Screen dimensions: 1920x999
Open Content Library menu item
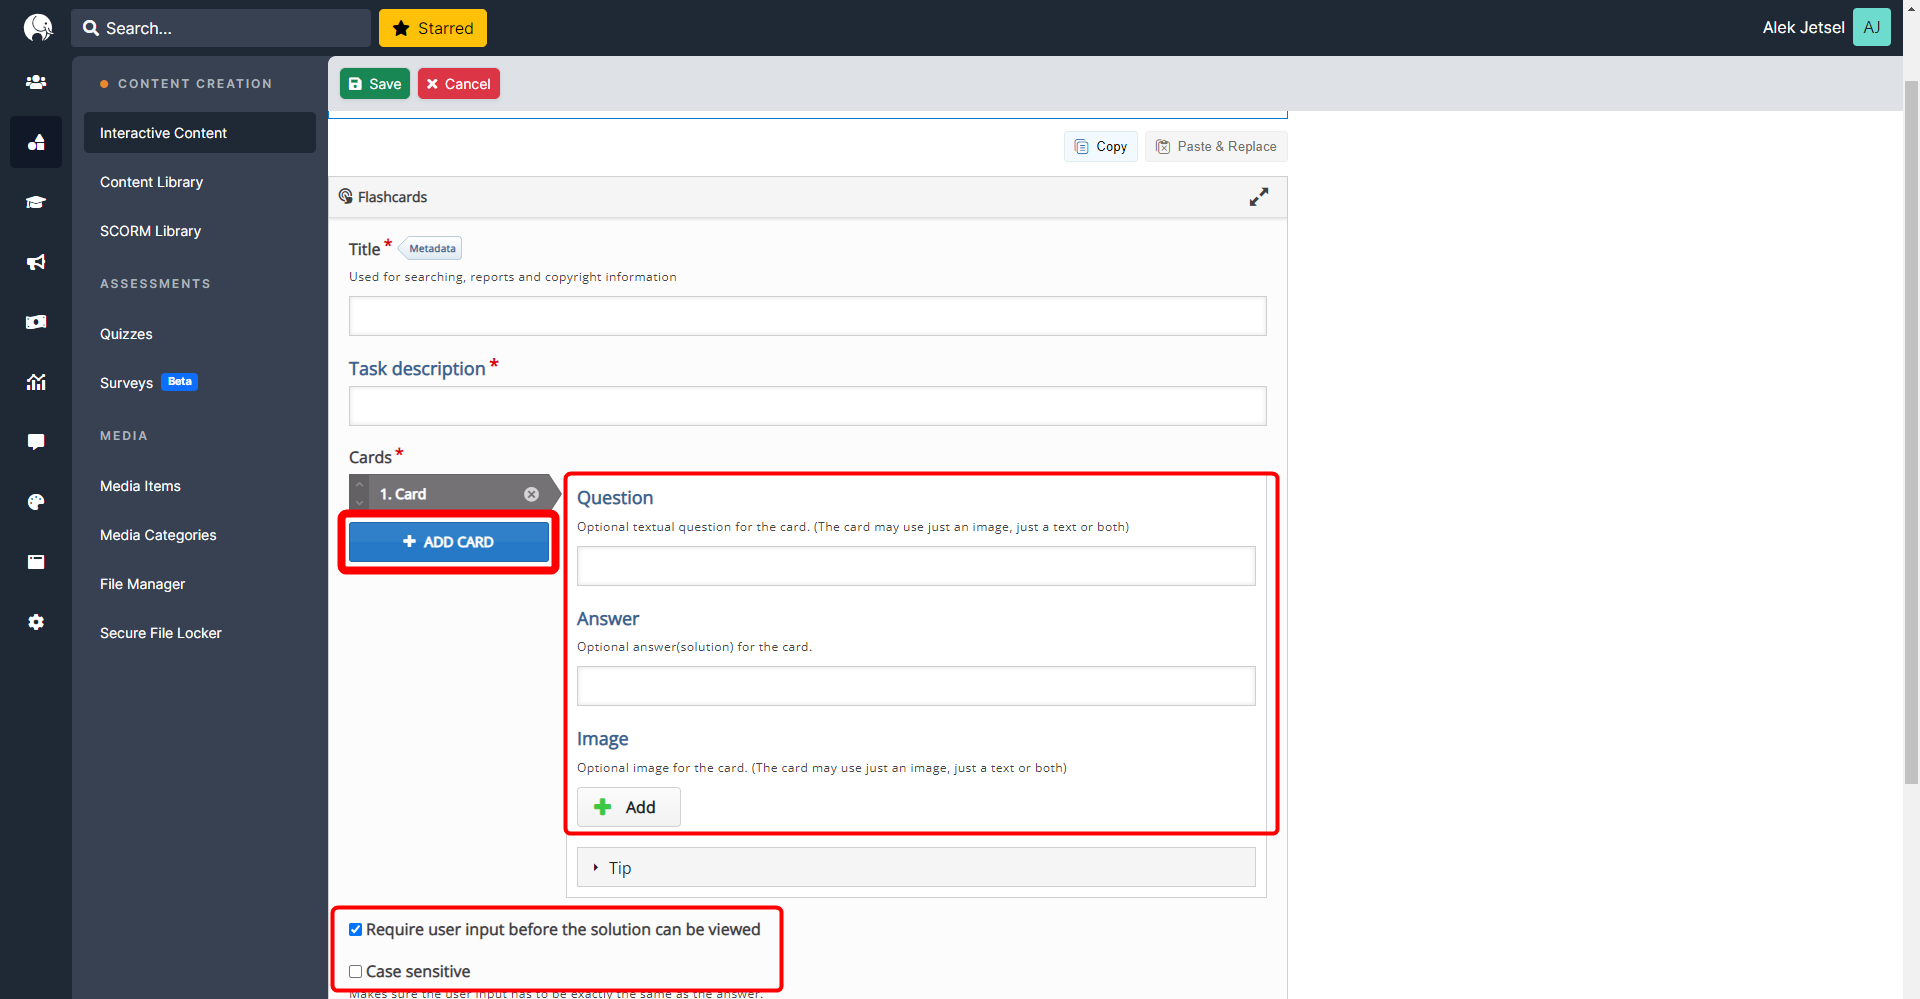(151, 182)
